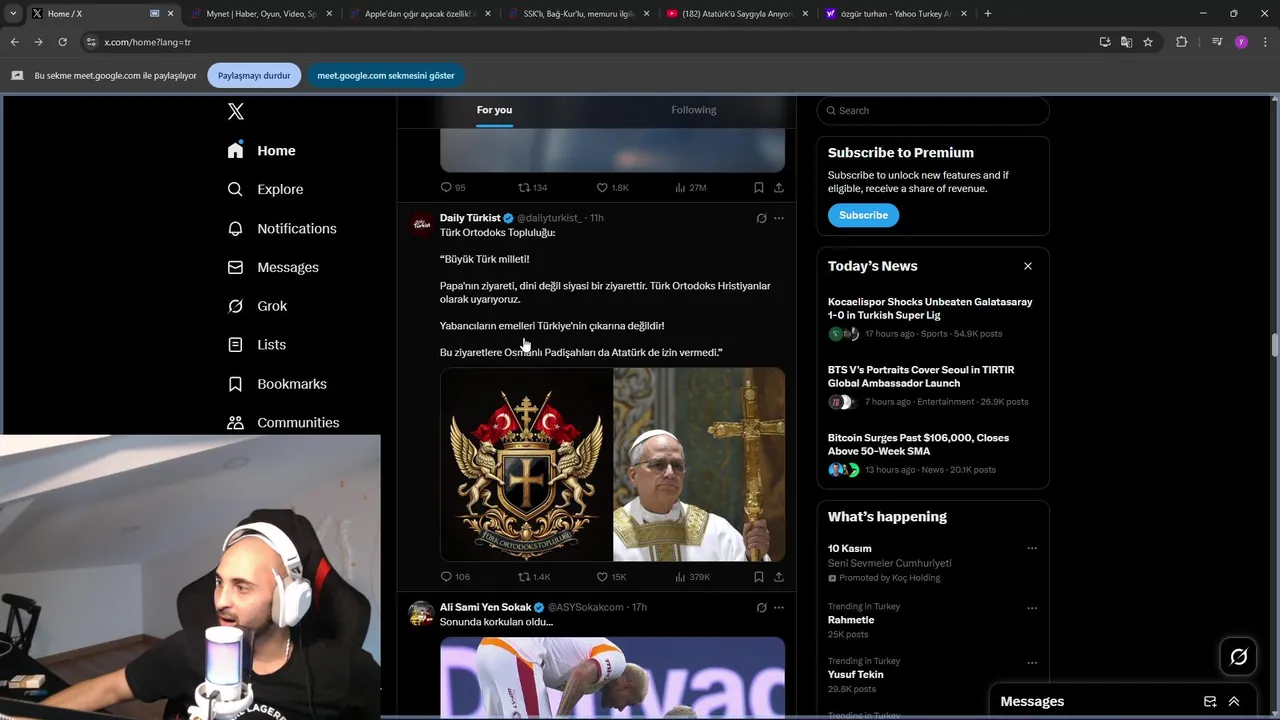Open browser tab search dropdown

coord(13,14)
